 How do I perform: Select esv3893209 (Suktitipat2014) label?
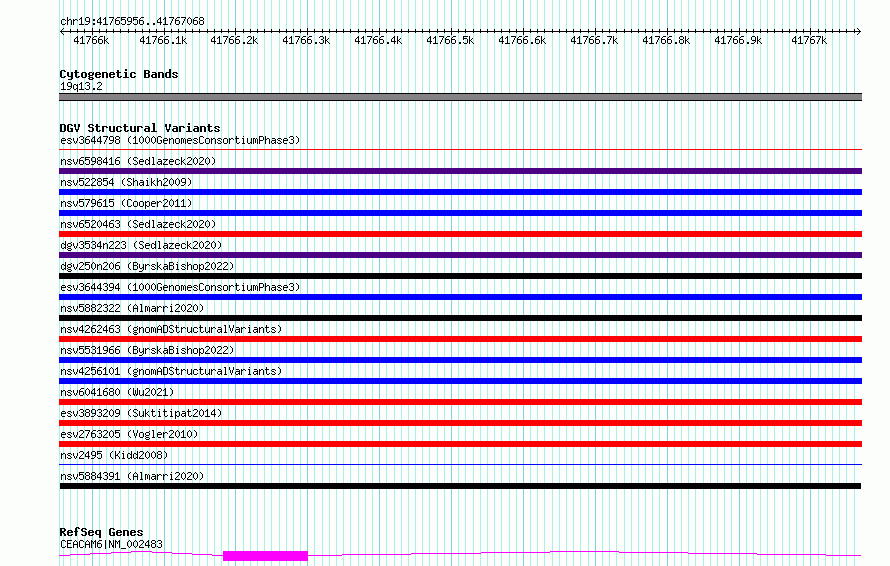141,413
